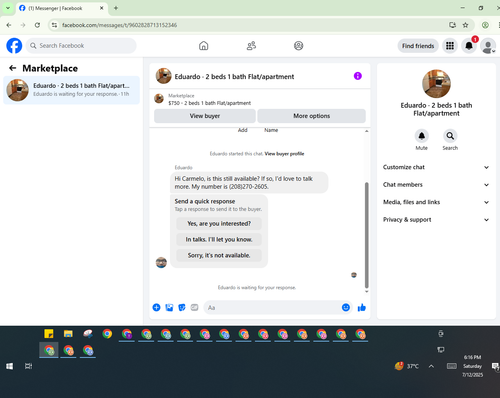The width and height of the screenshot is (500, 398).
Task: Click the browser address bar URL
Action: 119,25
